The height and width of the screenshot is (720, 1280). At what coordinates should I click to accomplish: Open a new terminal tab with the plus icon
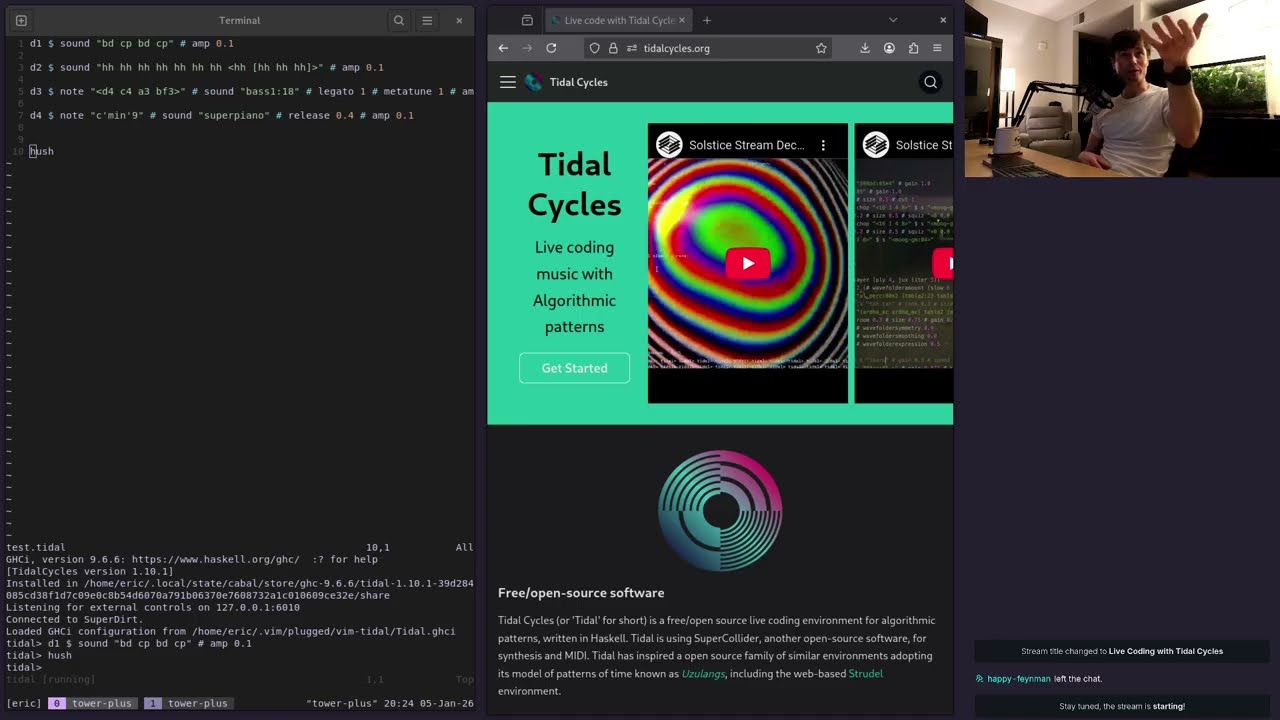tap(21, 20)
